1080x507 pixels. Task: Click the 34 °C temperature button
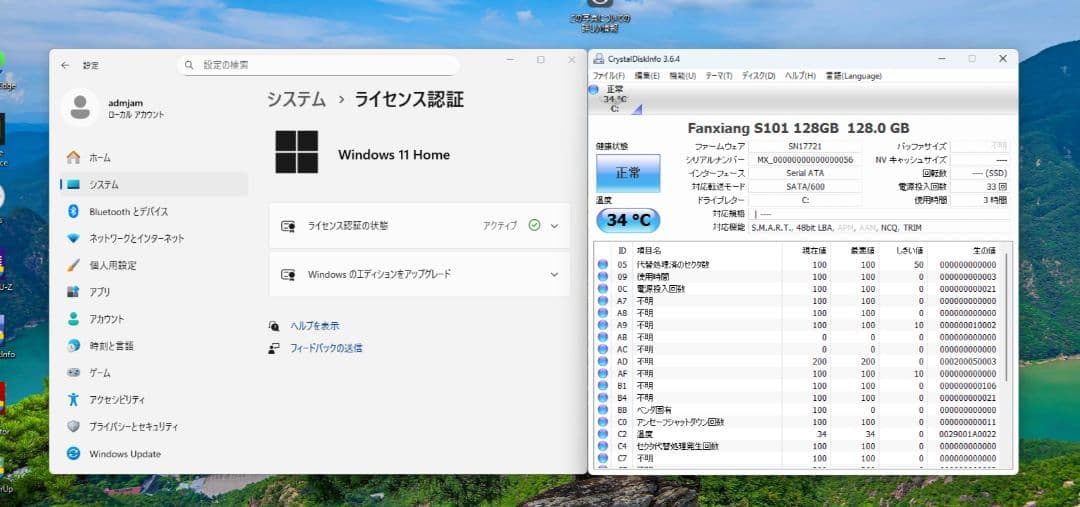[627, 220]
